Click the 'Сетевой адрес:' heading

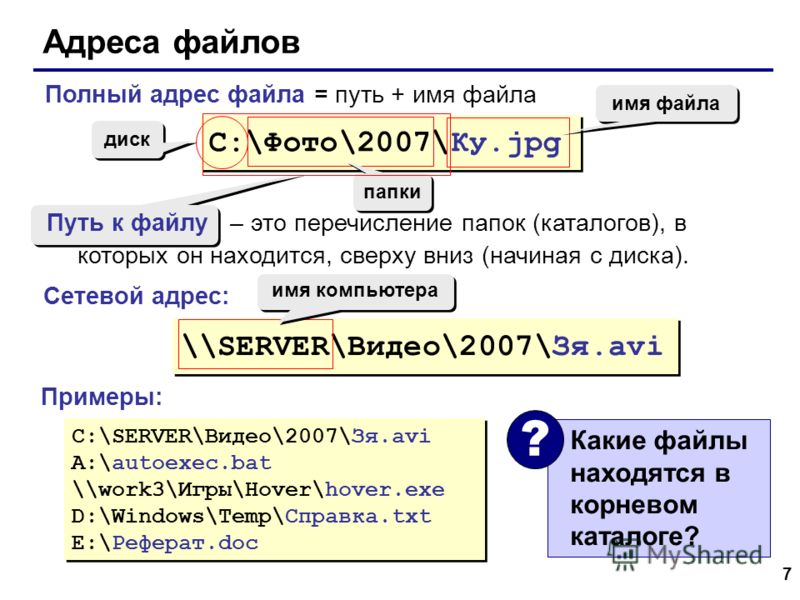pos(136,295)
